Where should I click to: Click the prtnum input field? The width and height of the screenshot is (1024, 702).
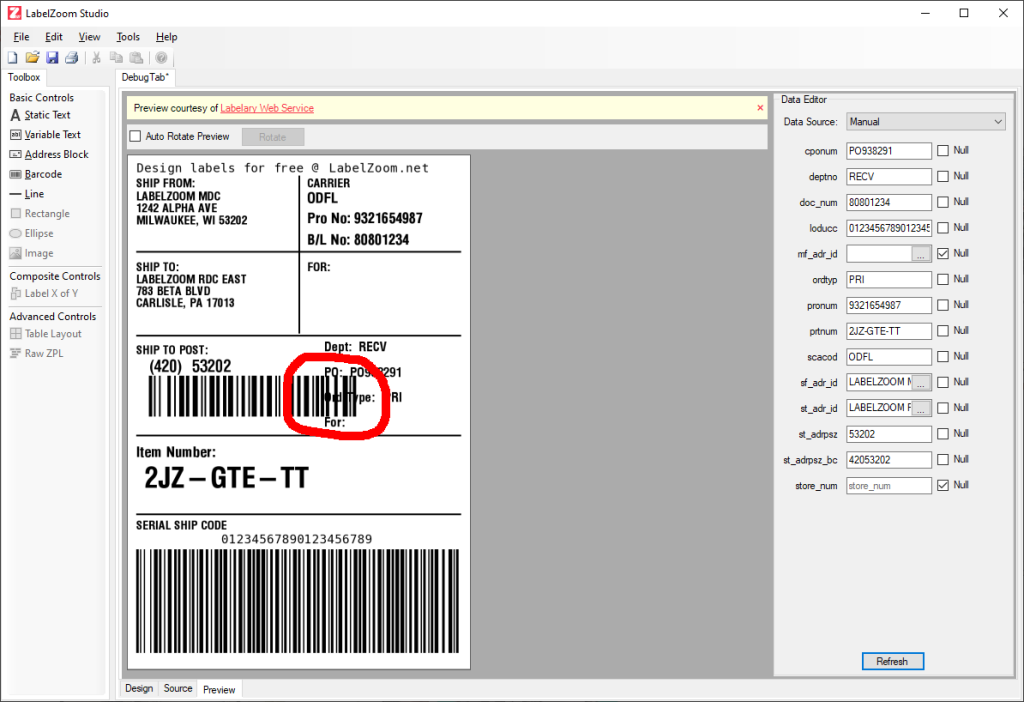(888, 331)
